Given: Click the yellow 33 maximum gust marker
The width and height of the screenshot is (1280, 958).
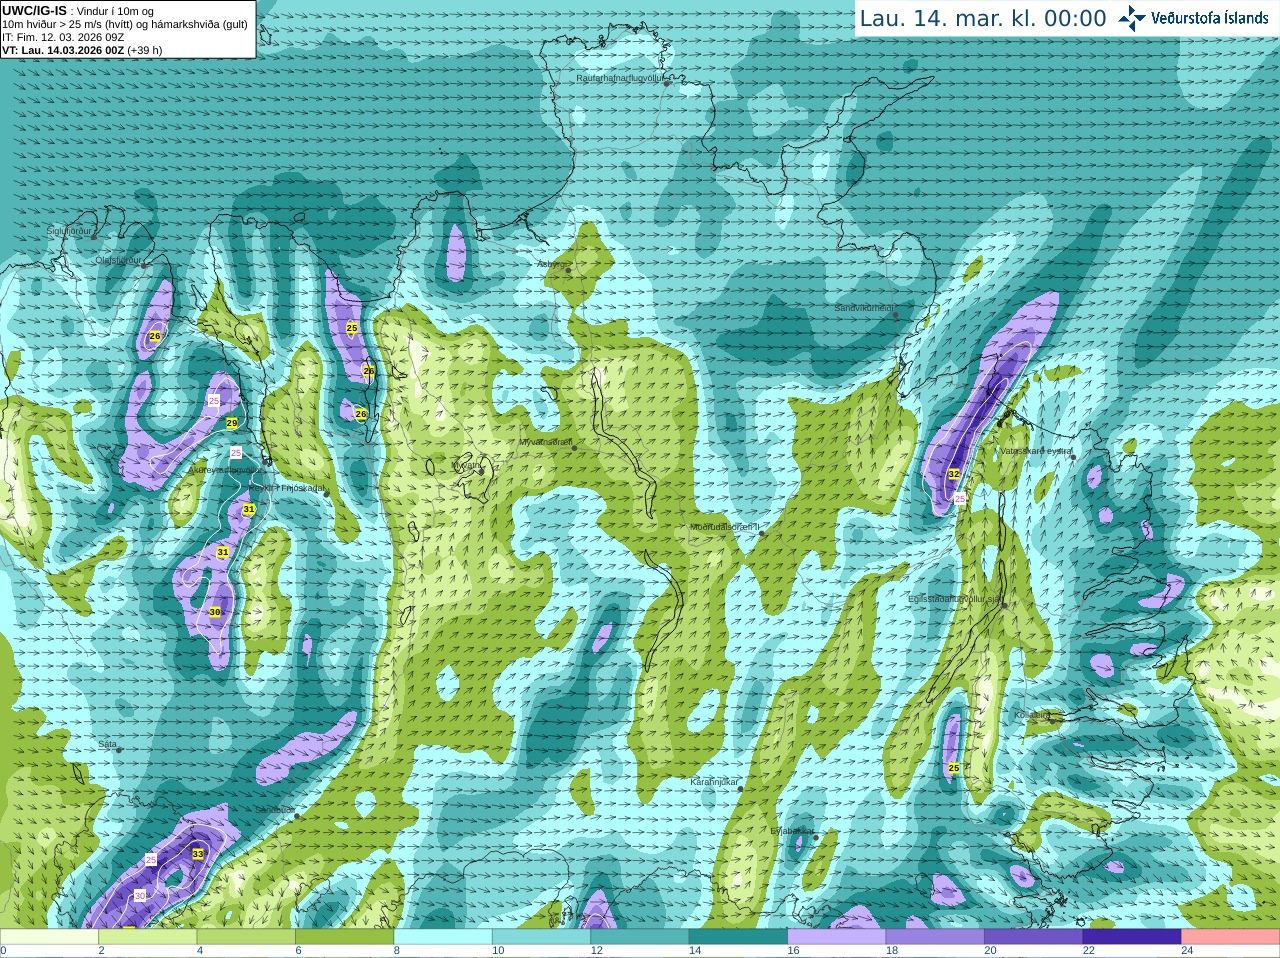Looking at the screenshot, I should [x=198, y=854].
